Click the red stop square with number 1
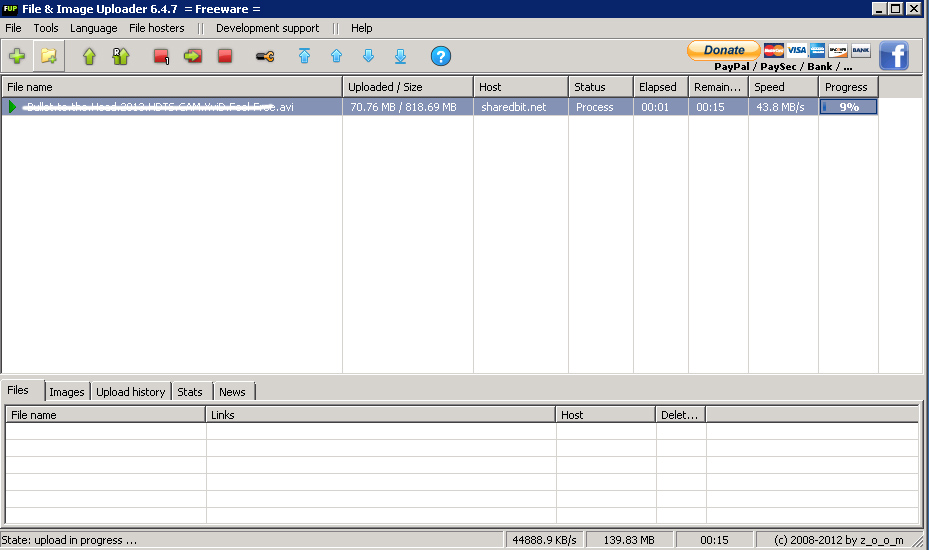 tap(161, 56)
